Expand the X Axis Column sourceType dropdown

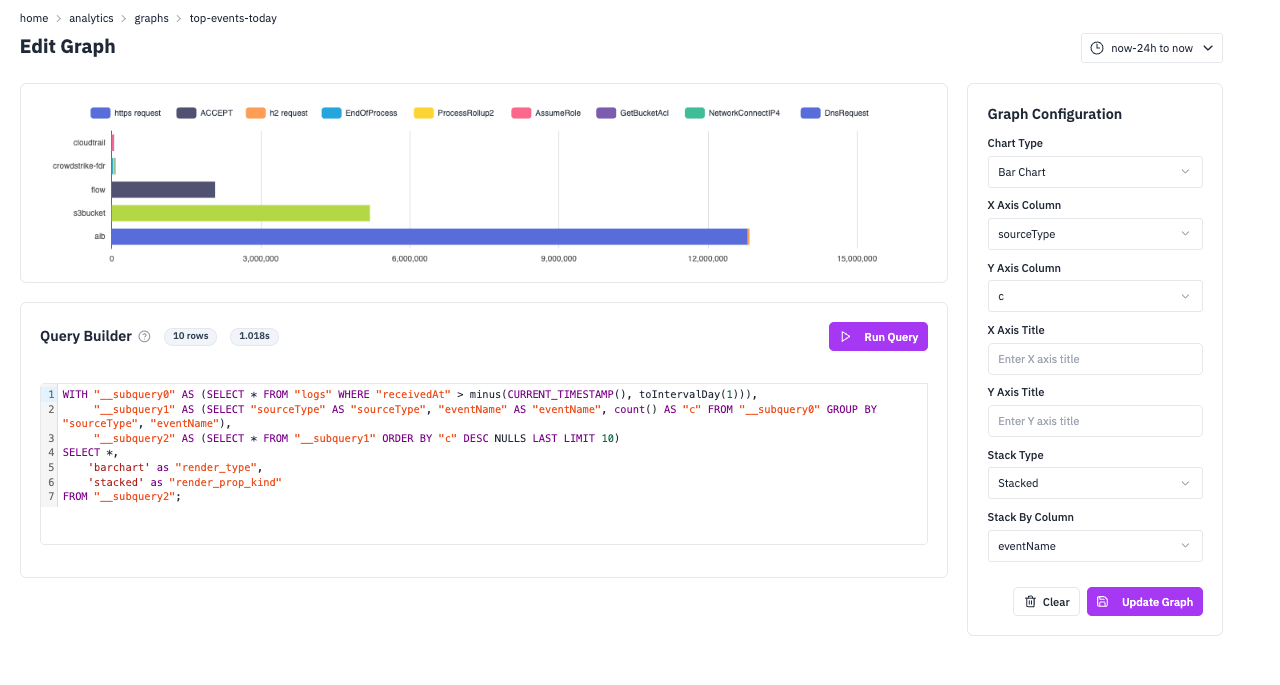point(1094,234)
